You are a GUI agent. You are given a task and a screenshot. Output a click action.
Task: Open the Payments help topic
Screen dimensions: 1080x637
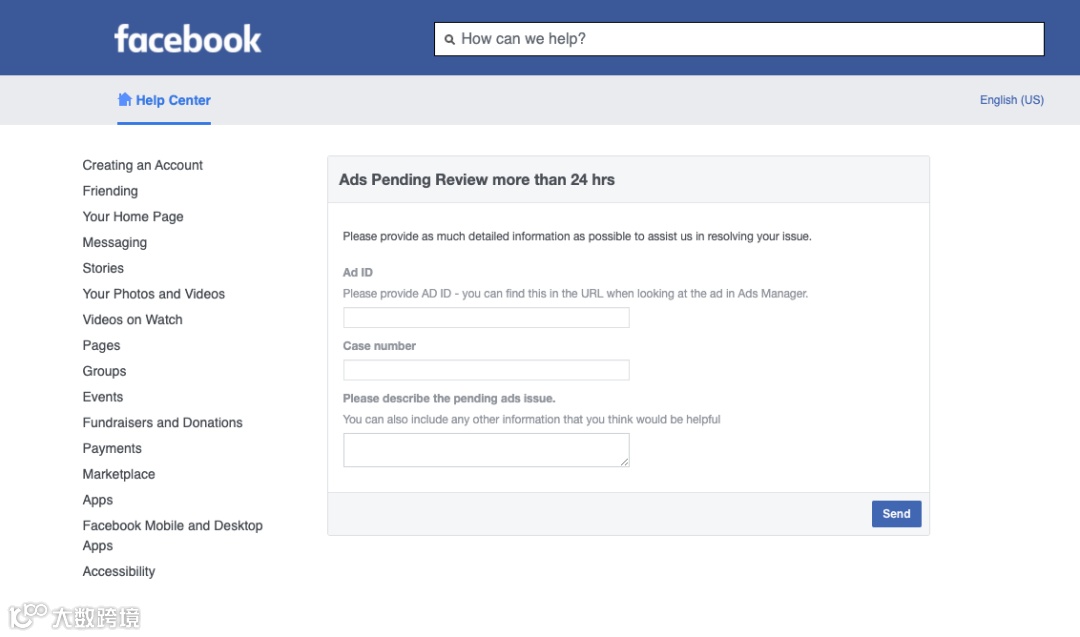112,448
